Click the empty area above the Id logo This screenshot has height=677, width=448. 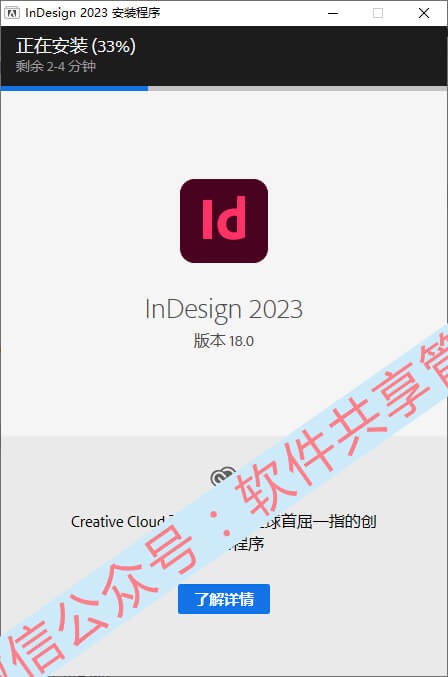click(224, 134)
